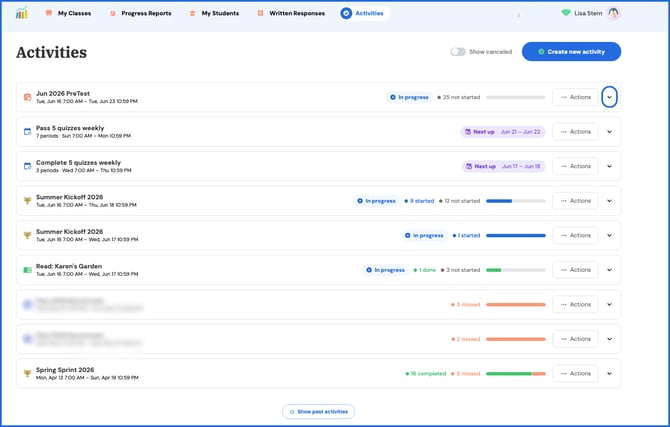Expand Summer Kickoff row with 1 started
670x427 pixels.
pyautogui.click(x=609, y=236)
